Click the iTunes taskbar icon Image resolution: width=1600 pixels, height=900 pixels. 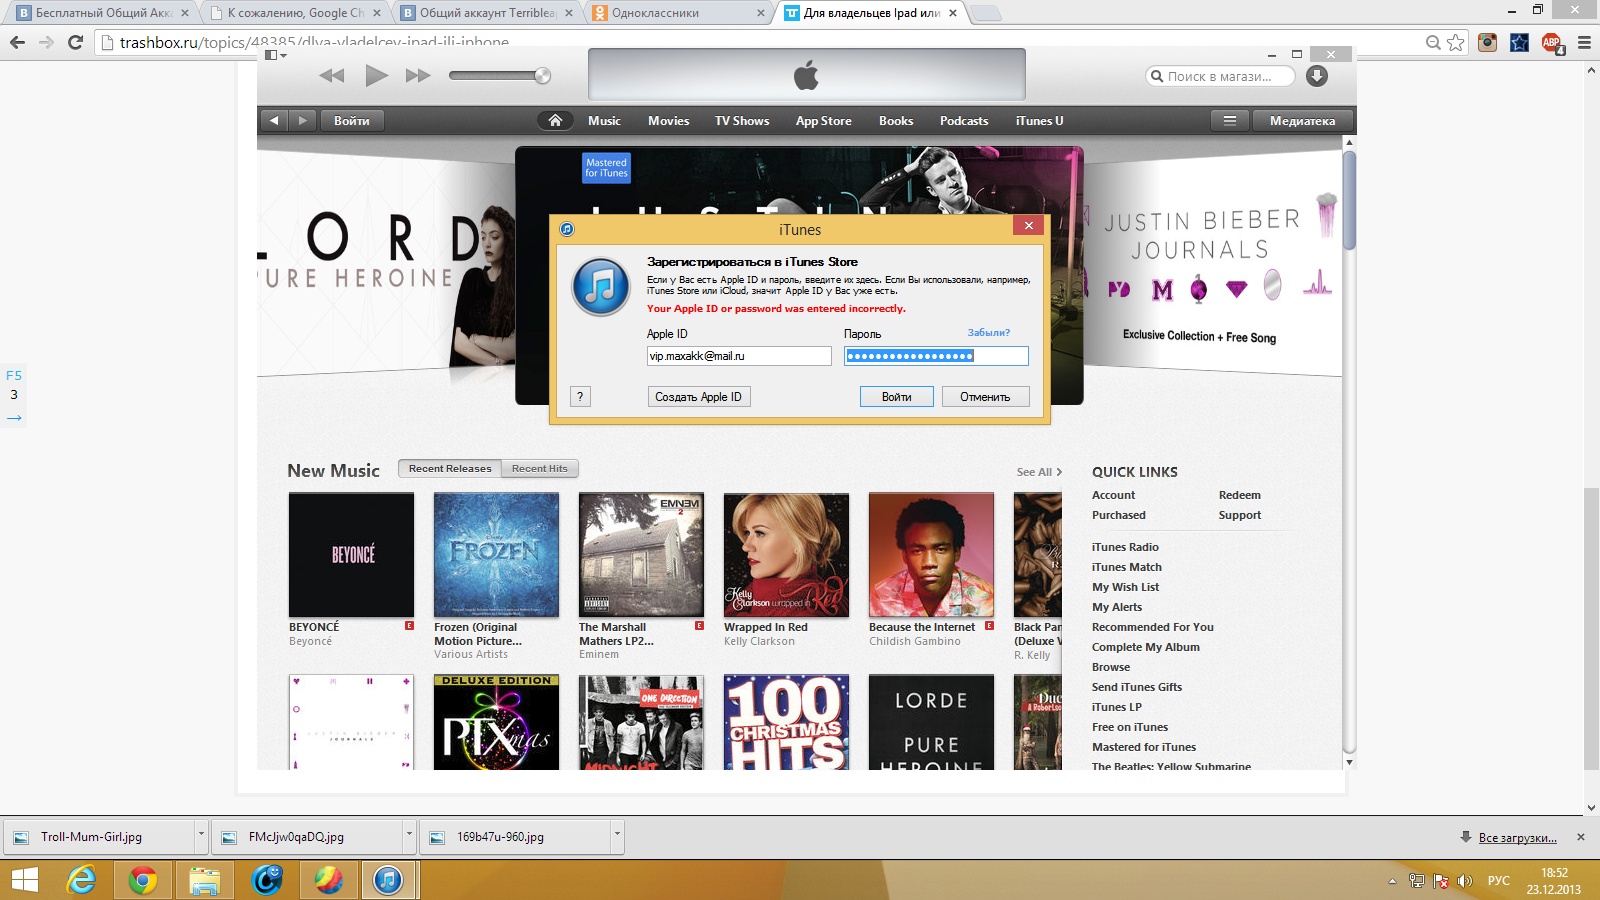pyautogui.click(x=388, y=880)
